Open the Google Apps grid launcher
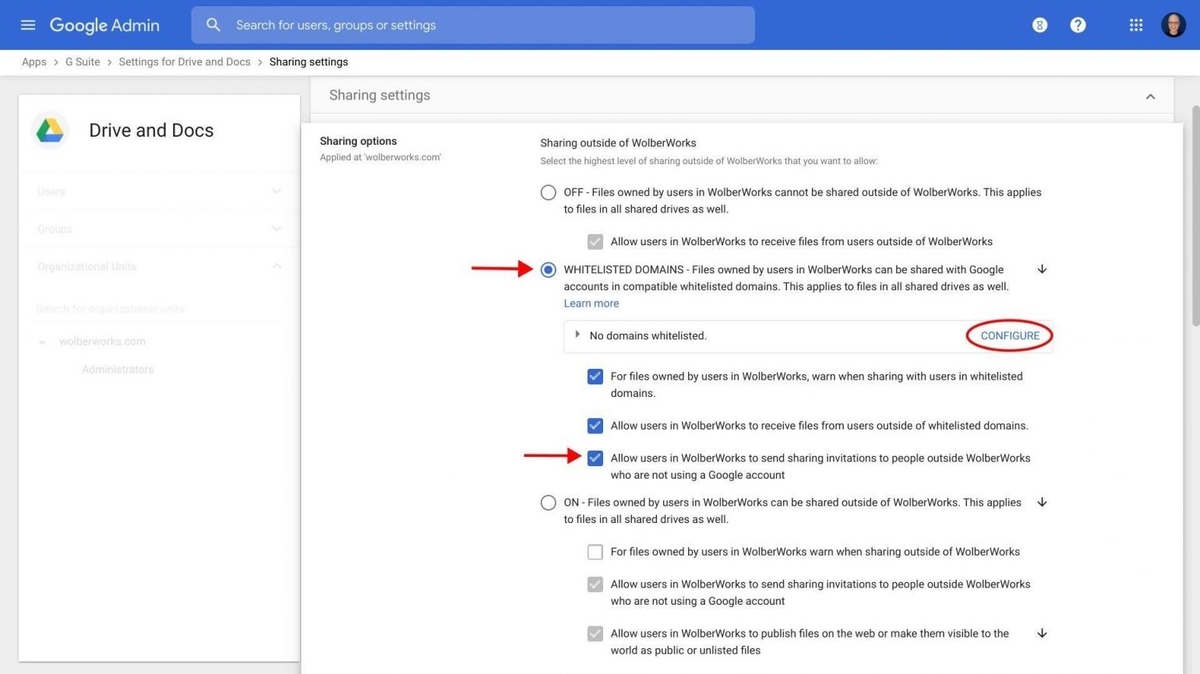Image resolution: width=1200 pixels, height=674 pixels. click(1135, 24)
